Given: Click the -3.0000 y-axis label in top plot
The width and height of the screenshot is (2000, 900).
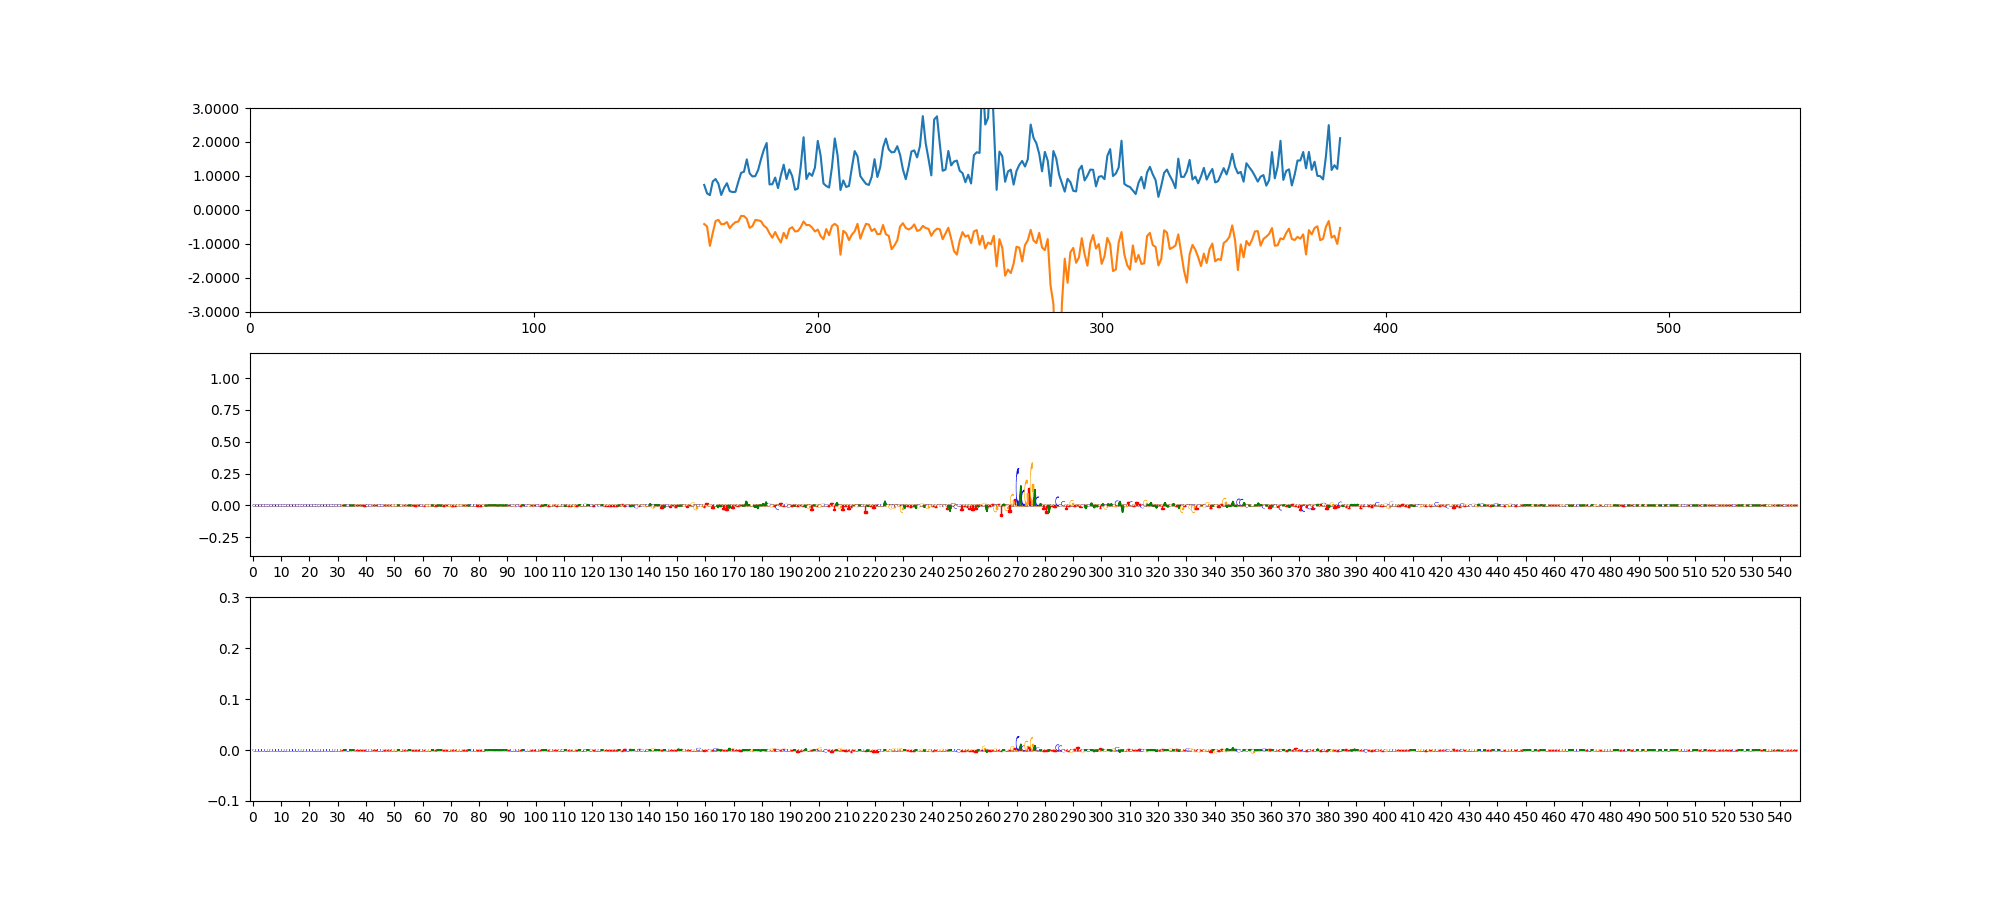Looking at the screenshot, I should pyautogui.click(x=213, y=312).
